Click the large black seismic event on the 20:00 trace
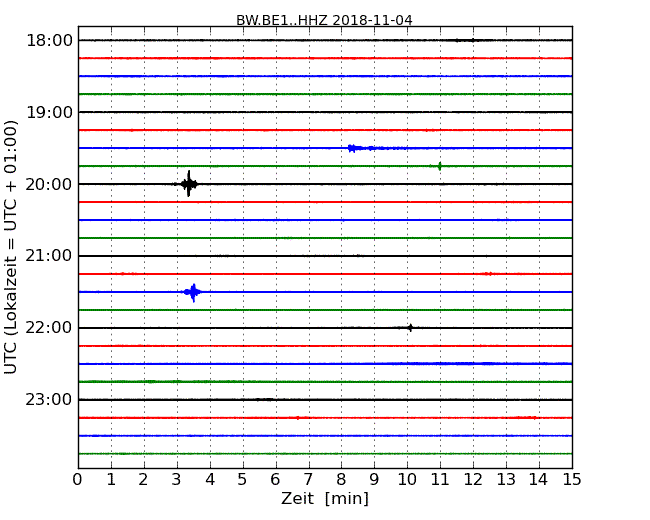 pos(188,184)
